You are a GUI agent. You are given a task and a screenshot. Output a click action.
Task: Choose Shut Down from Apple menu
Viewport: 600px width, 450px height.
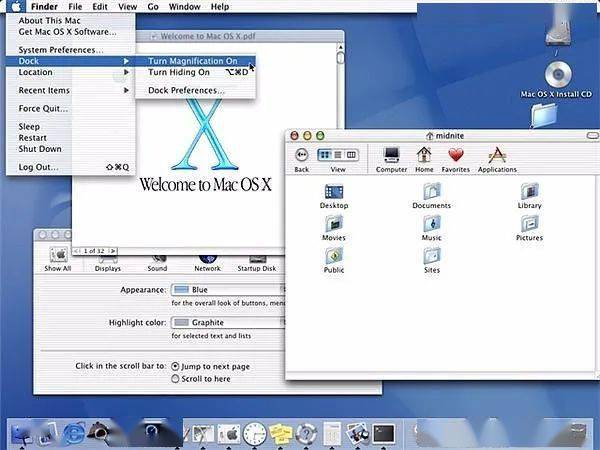70,149
